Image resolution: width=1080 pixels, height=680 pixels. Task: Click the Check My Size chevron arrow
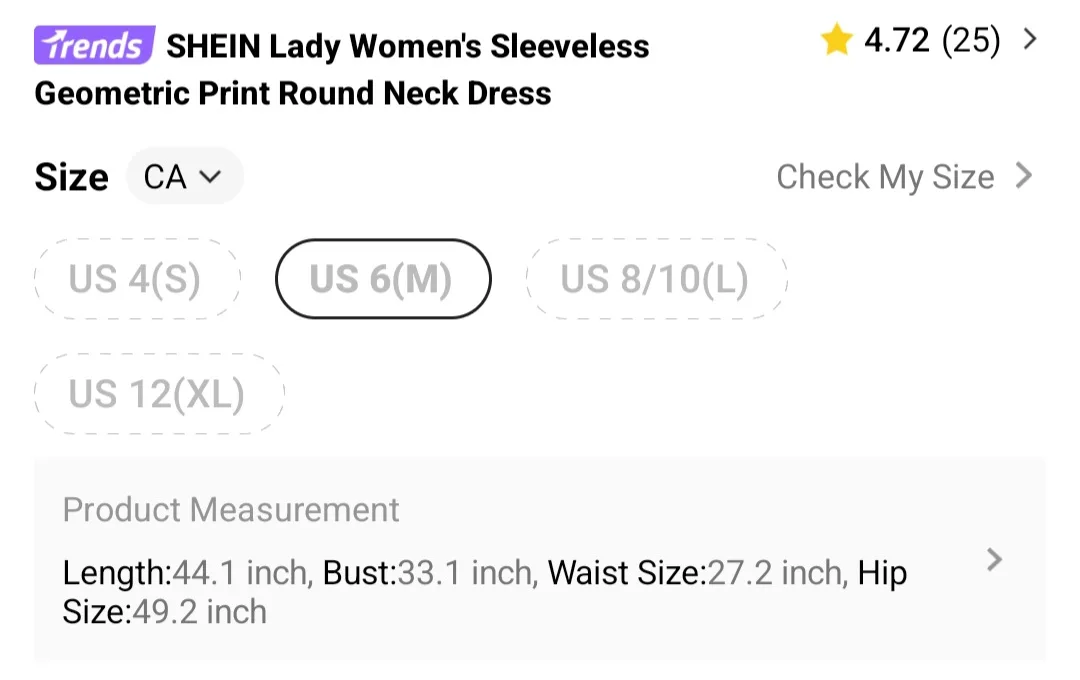1024,176
